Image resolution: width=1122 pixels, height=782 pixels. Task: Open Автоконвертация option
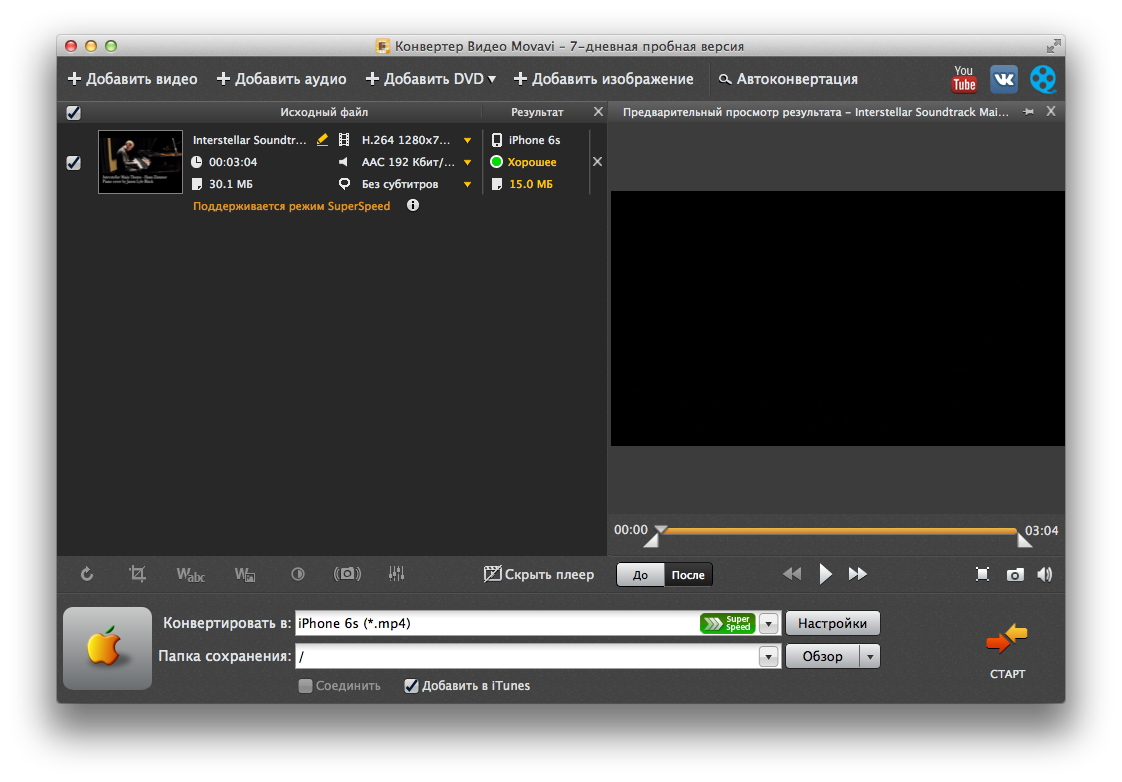tap(788, 79)
